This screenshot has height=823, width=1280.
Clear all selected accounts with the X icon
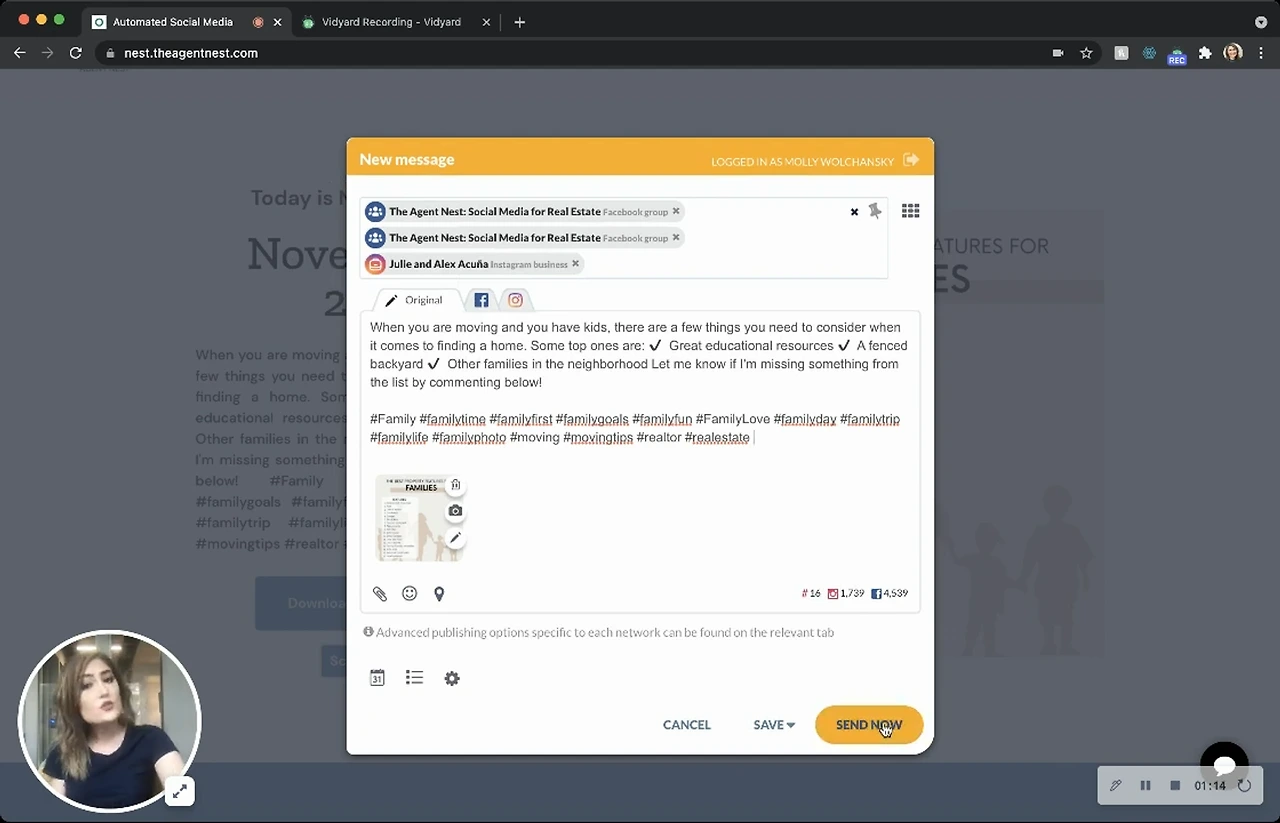[854, 212]
